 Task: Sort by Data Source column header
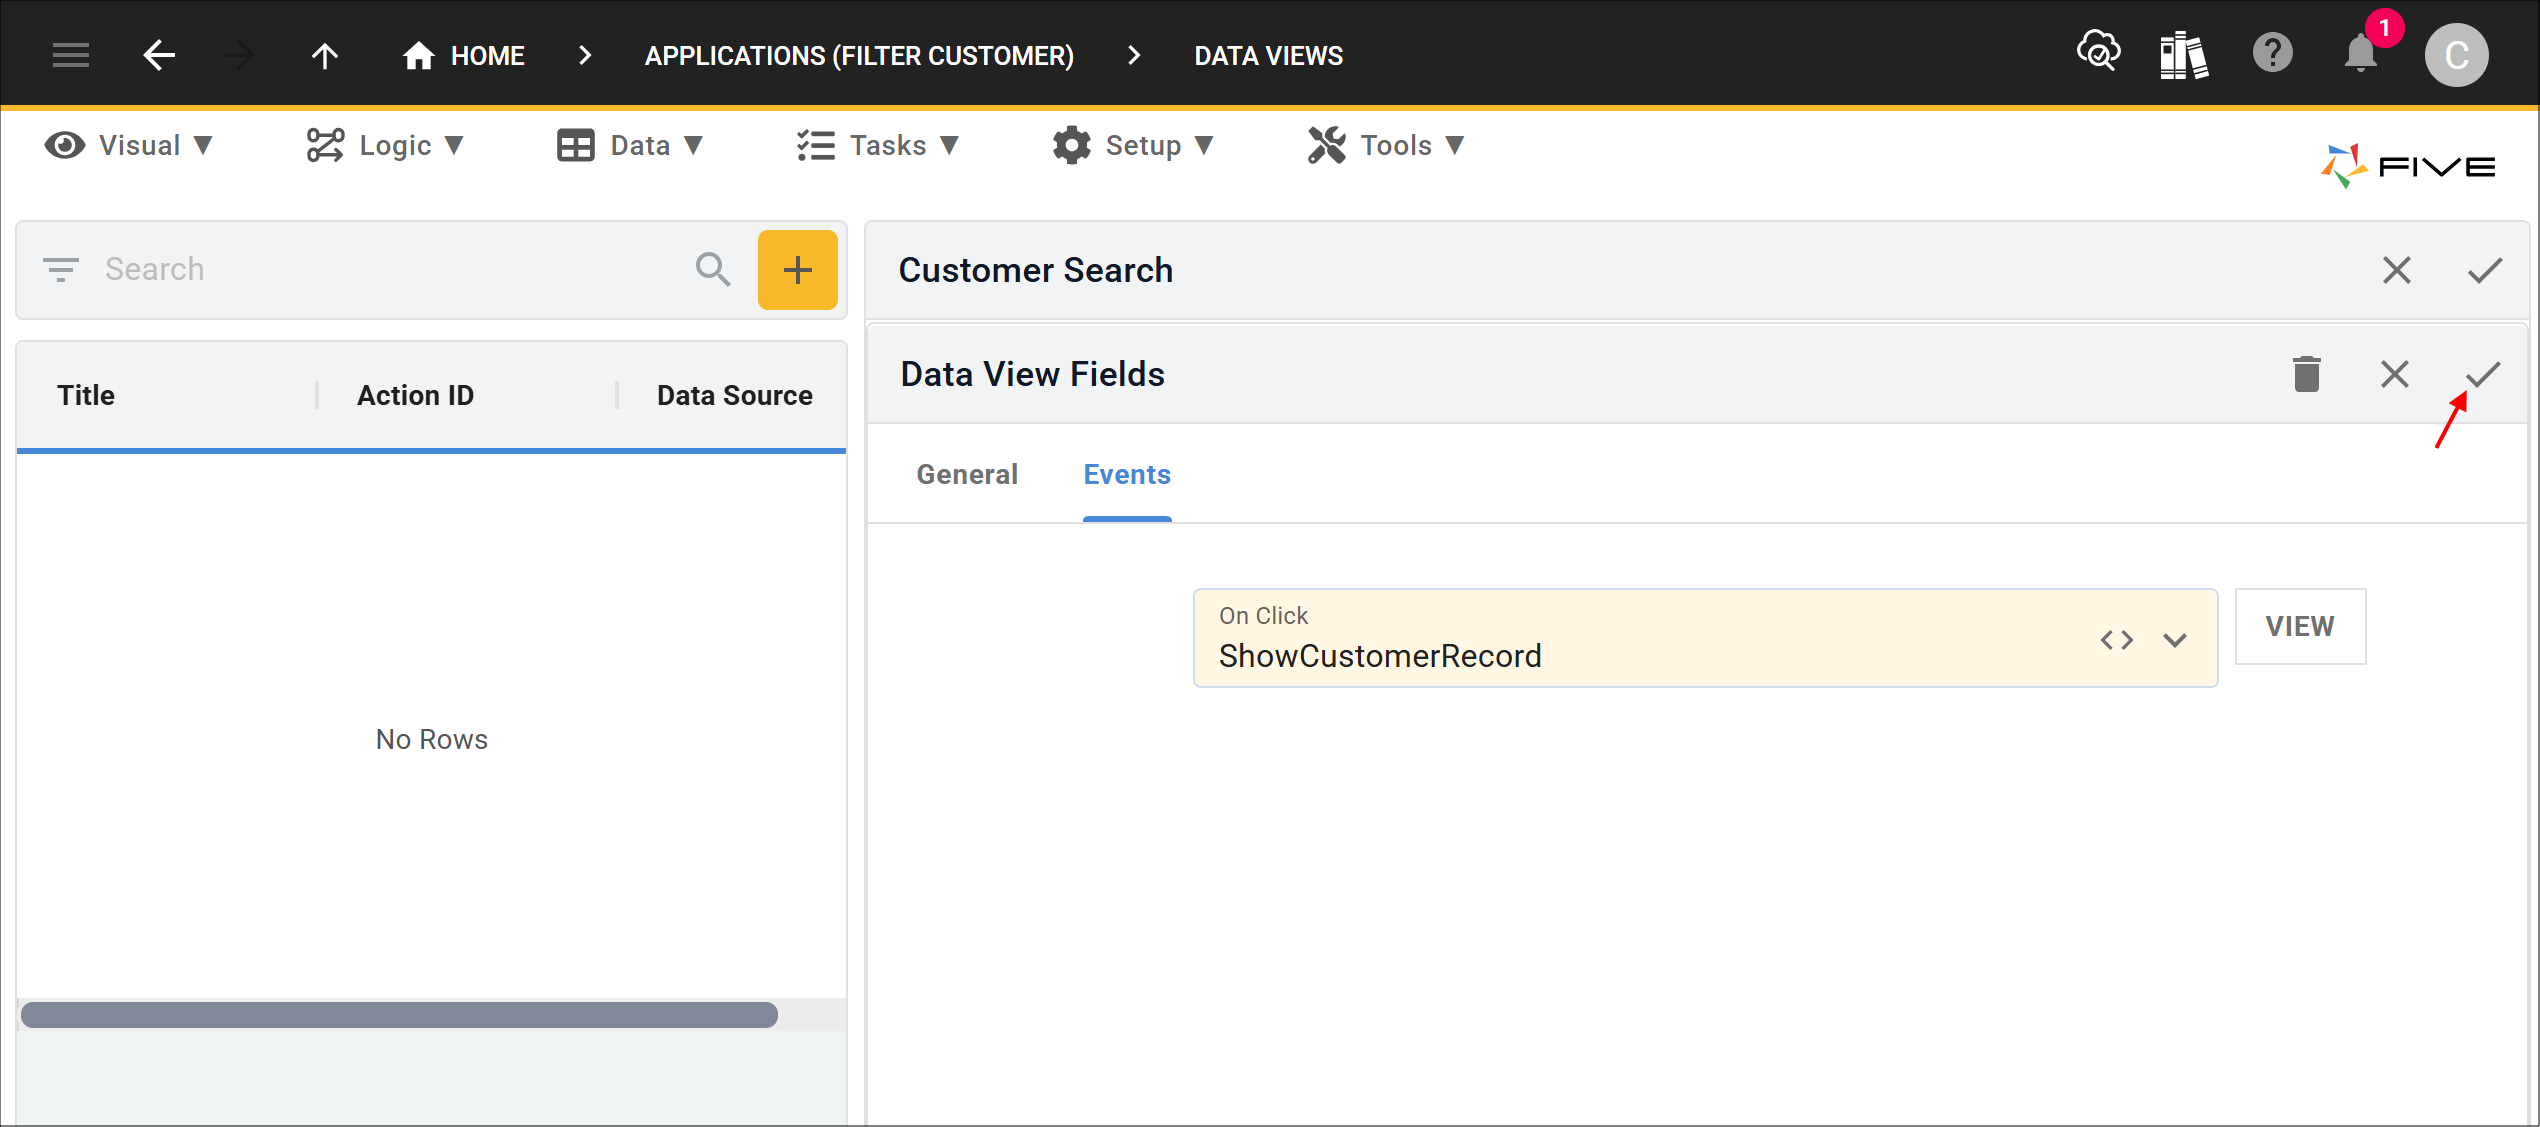(x=734, y=395)
